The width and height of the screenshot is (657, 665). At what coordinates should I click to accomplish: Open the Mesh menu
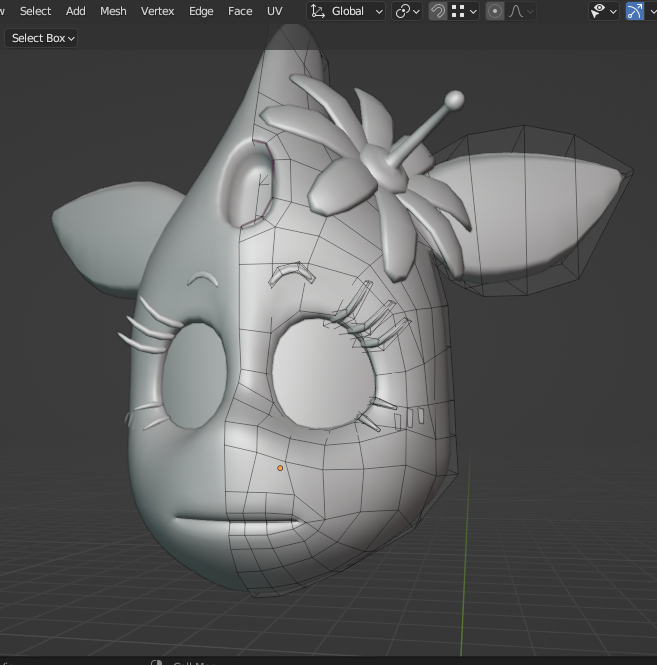(113, 11)
